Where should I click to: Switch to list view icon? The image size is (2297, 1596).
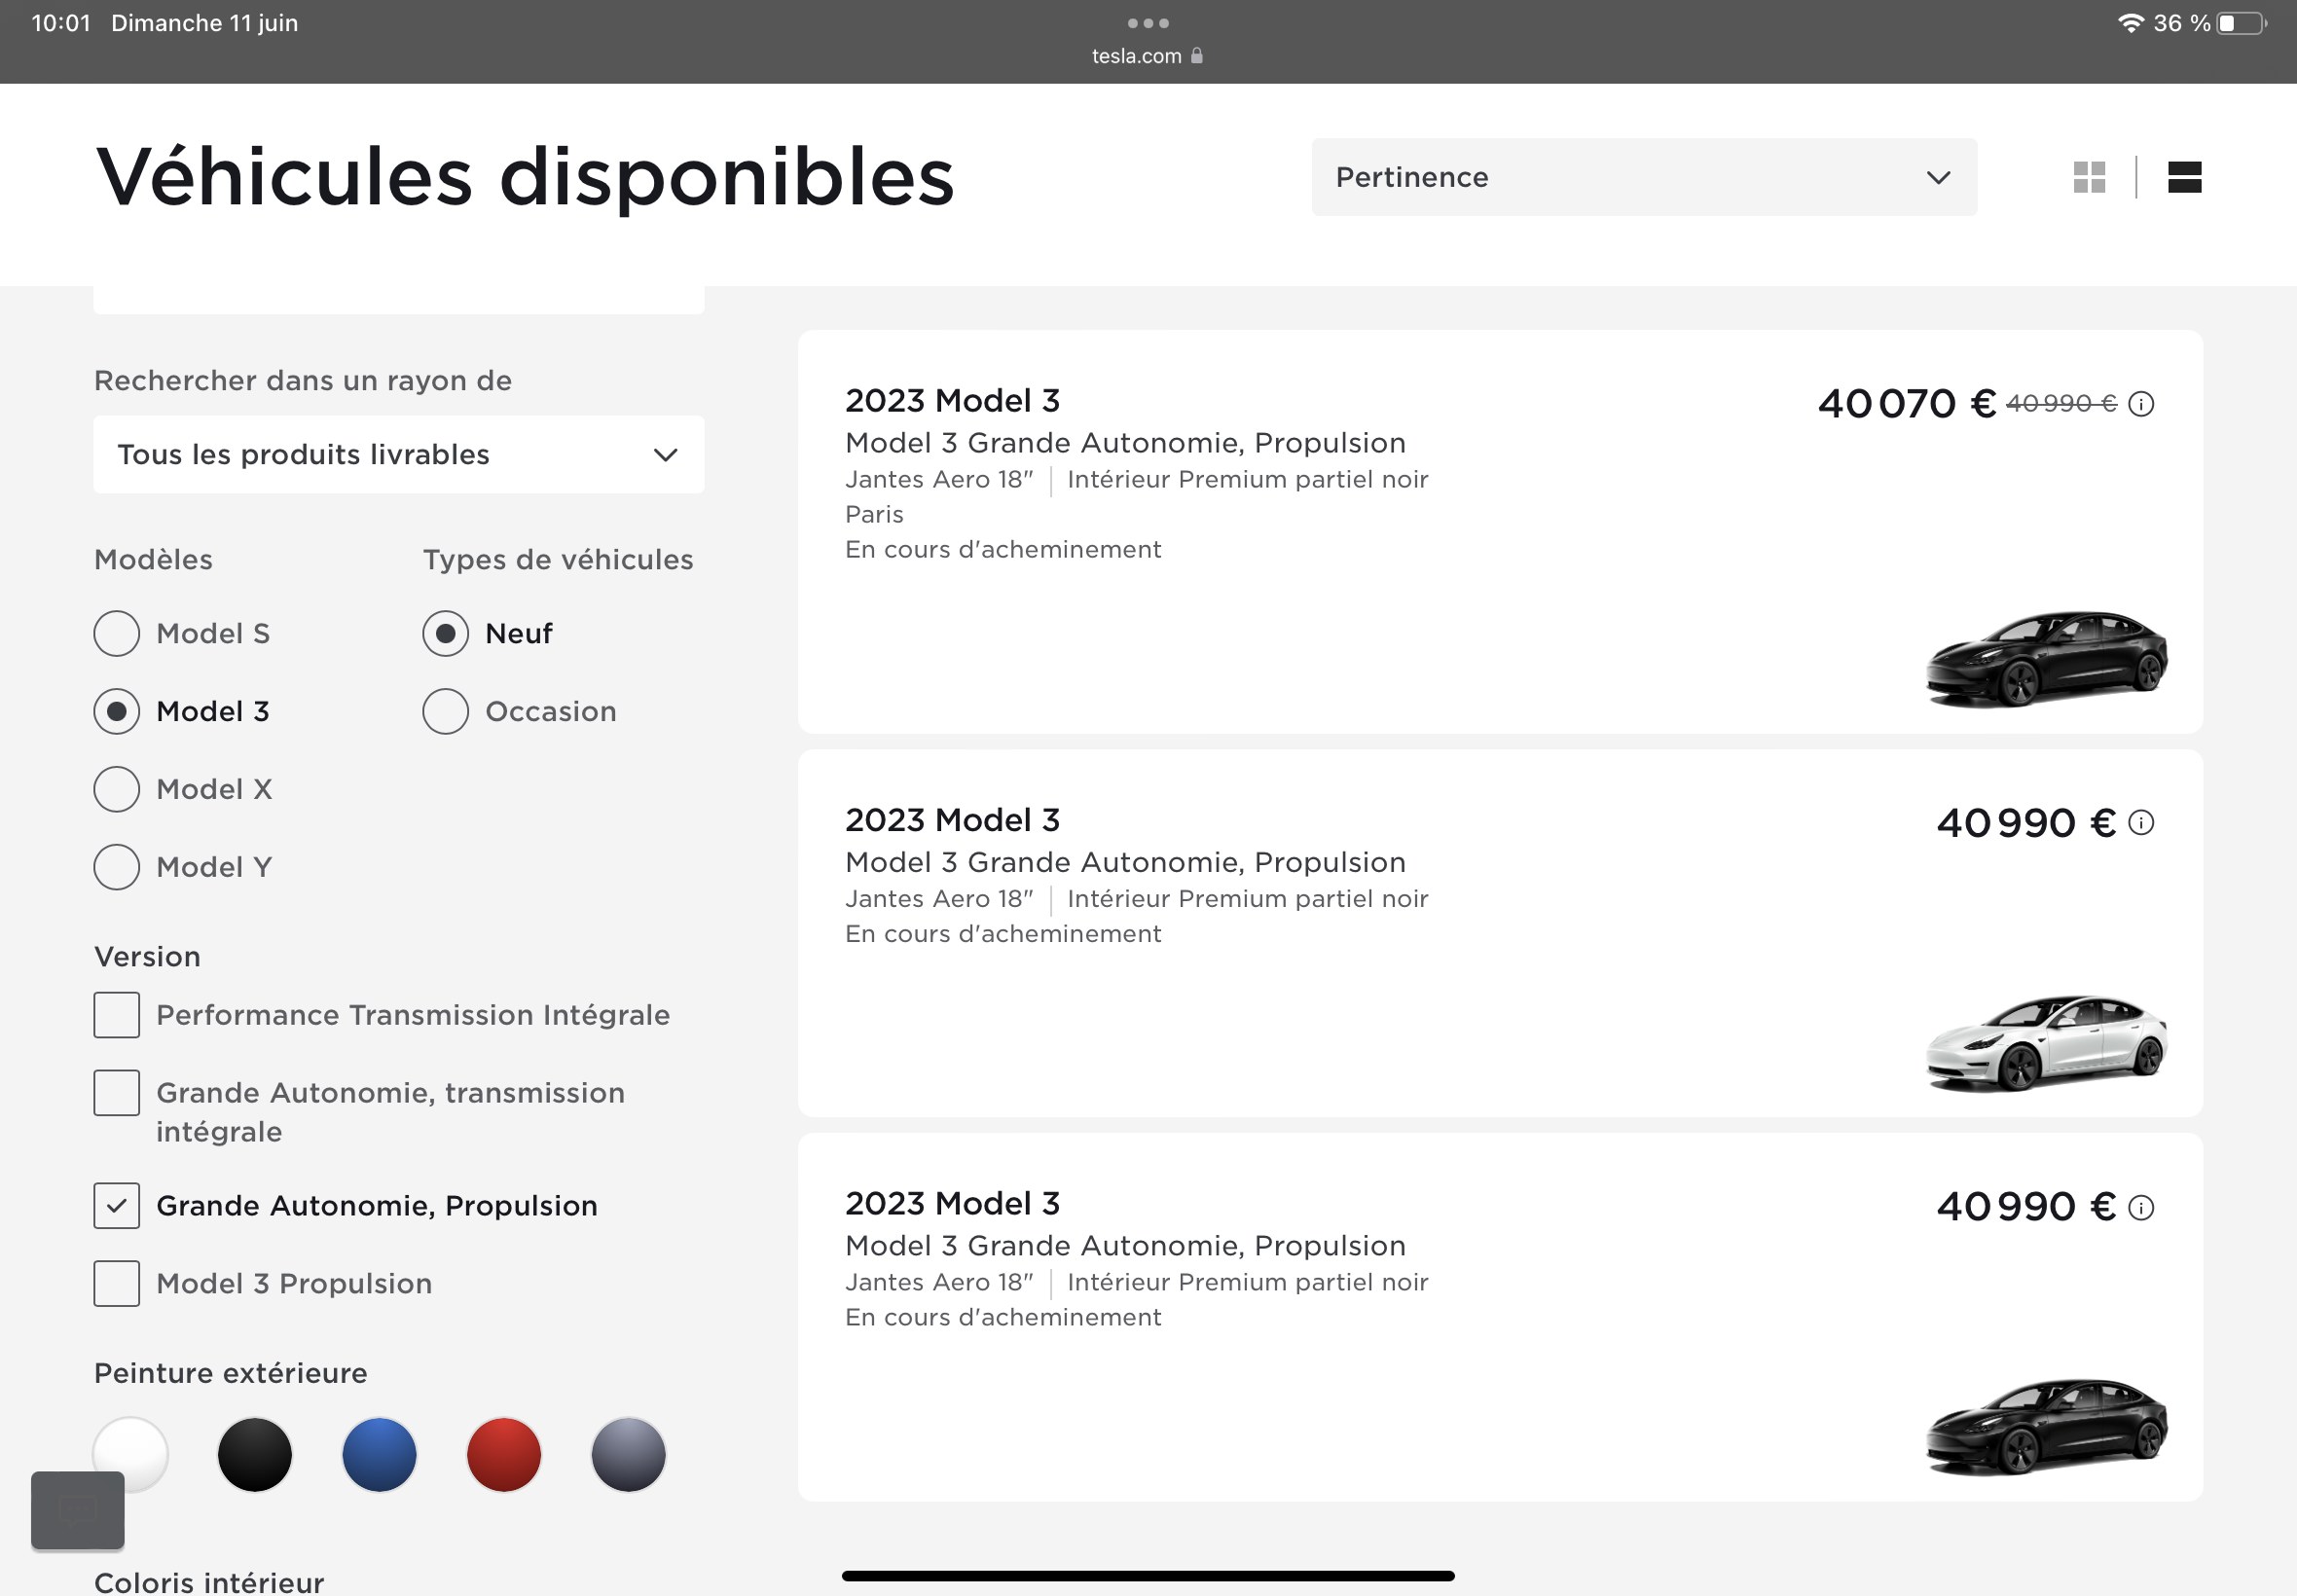click(x=2184, y=177)
